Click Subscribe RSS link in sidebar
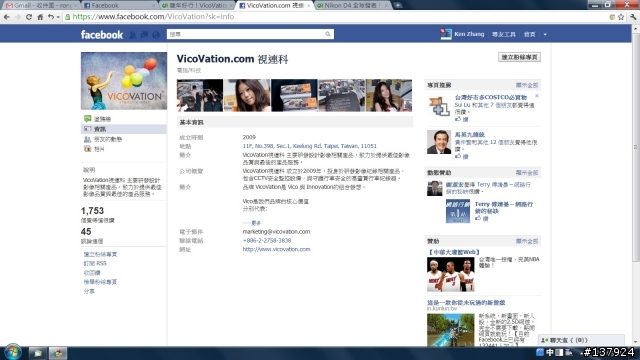 95,263
